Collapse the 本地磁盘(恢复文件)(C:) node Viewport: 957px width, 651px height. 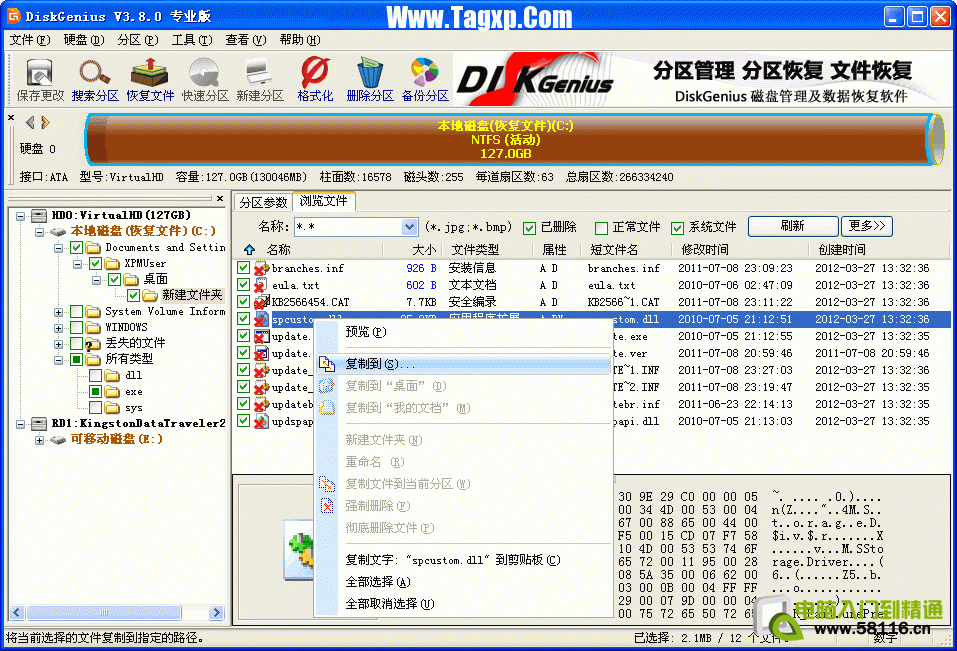click(40, 232)
